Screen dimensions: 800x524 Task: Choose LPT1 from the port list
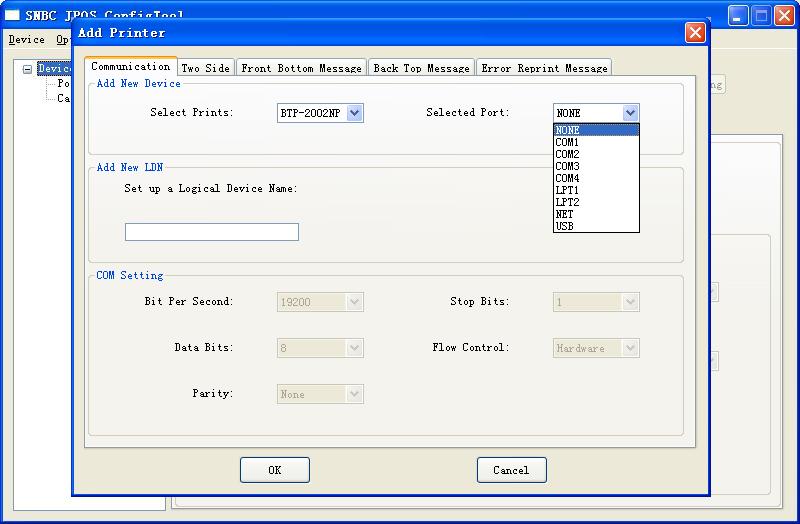point(596,190)
